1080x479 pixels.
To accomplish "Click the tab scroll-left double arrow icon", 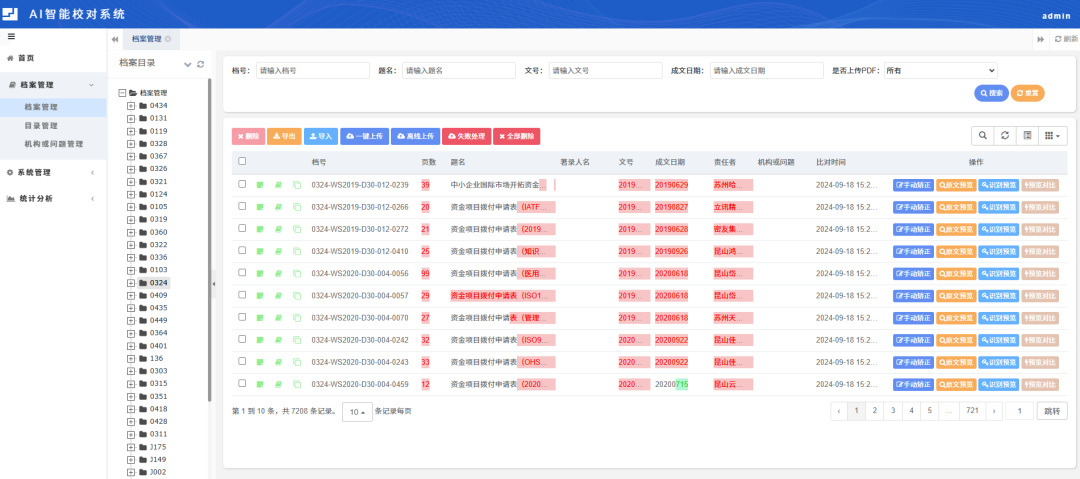I will 115,39.
